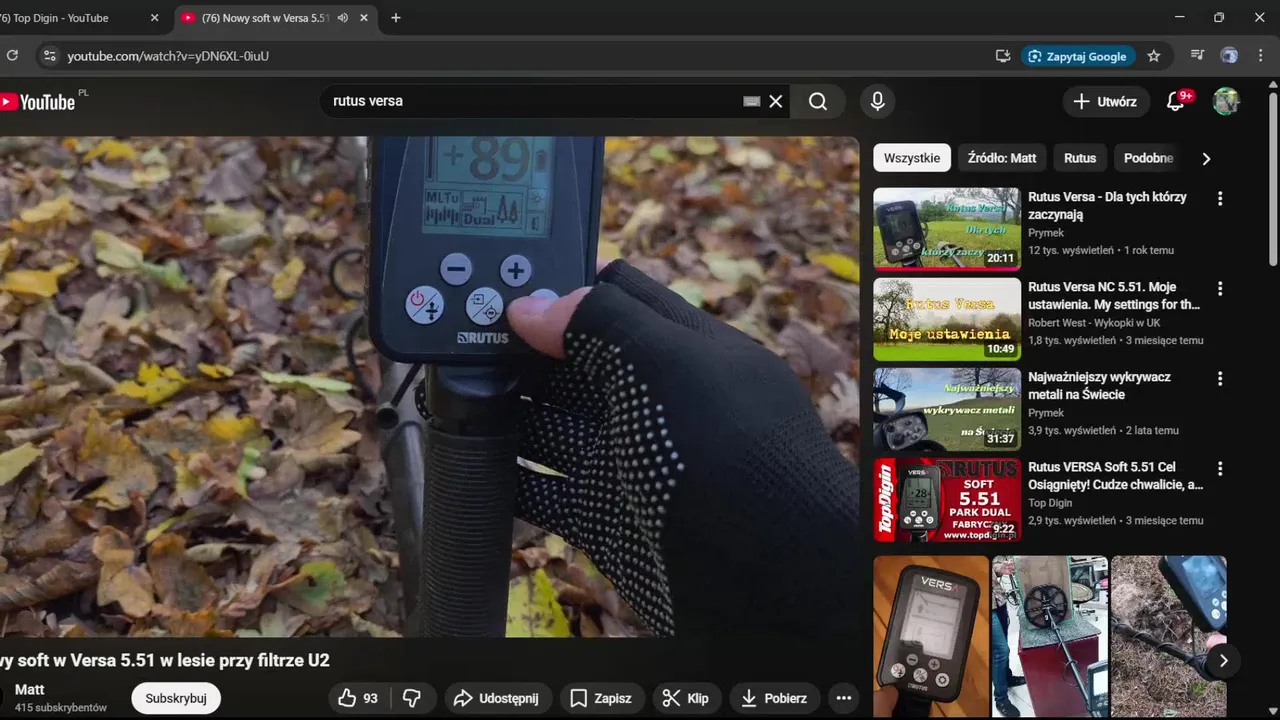This screenshot has width=1280, height=720.
Task: Bookmark this page with the star
Action: 1154,56
